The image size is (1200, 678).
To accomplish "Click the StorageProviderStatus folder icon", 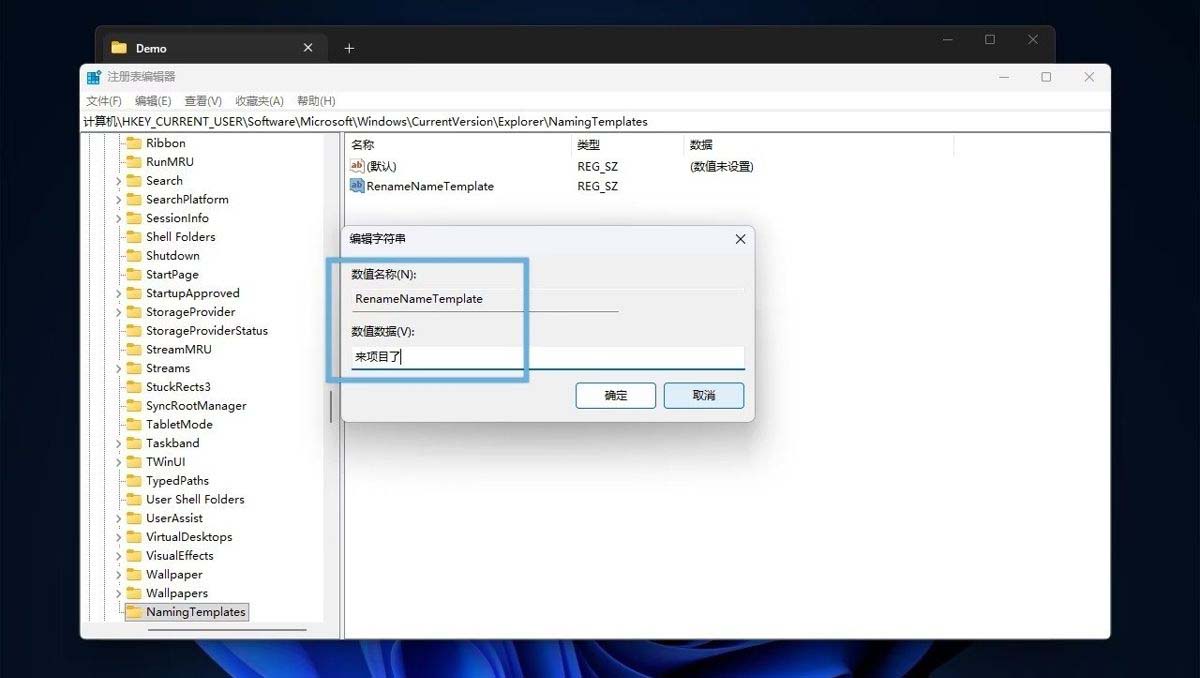I will 133,331.
